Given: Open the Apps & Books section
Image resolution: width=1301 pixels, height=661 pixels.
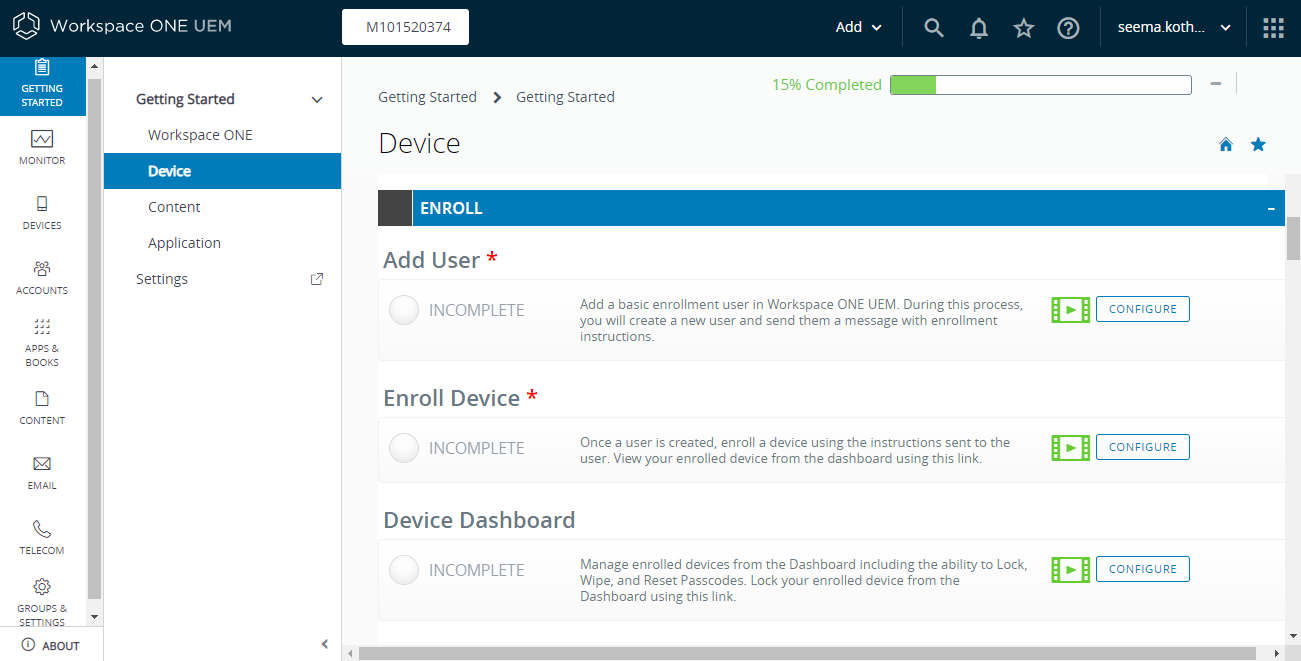Looking at the screenshot, I should click(x=42, y=341).
